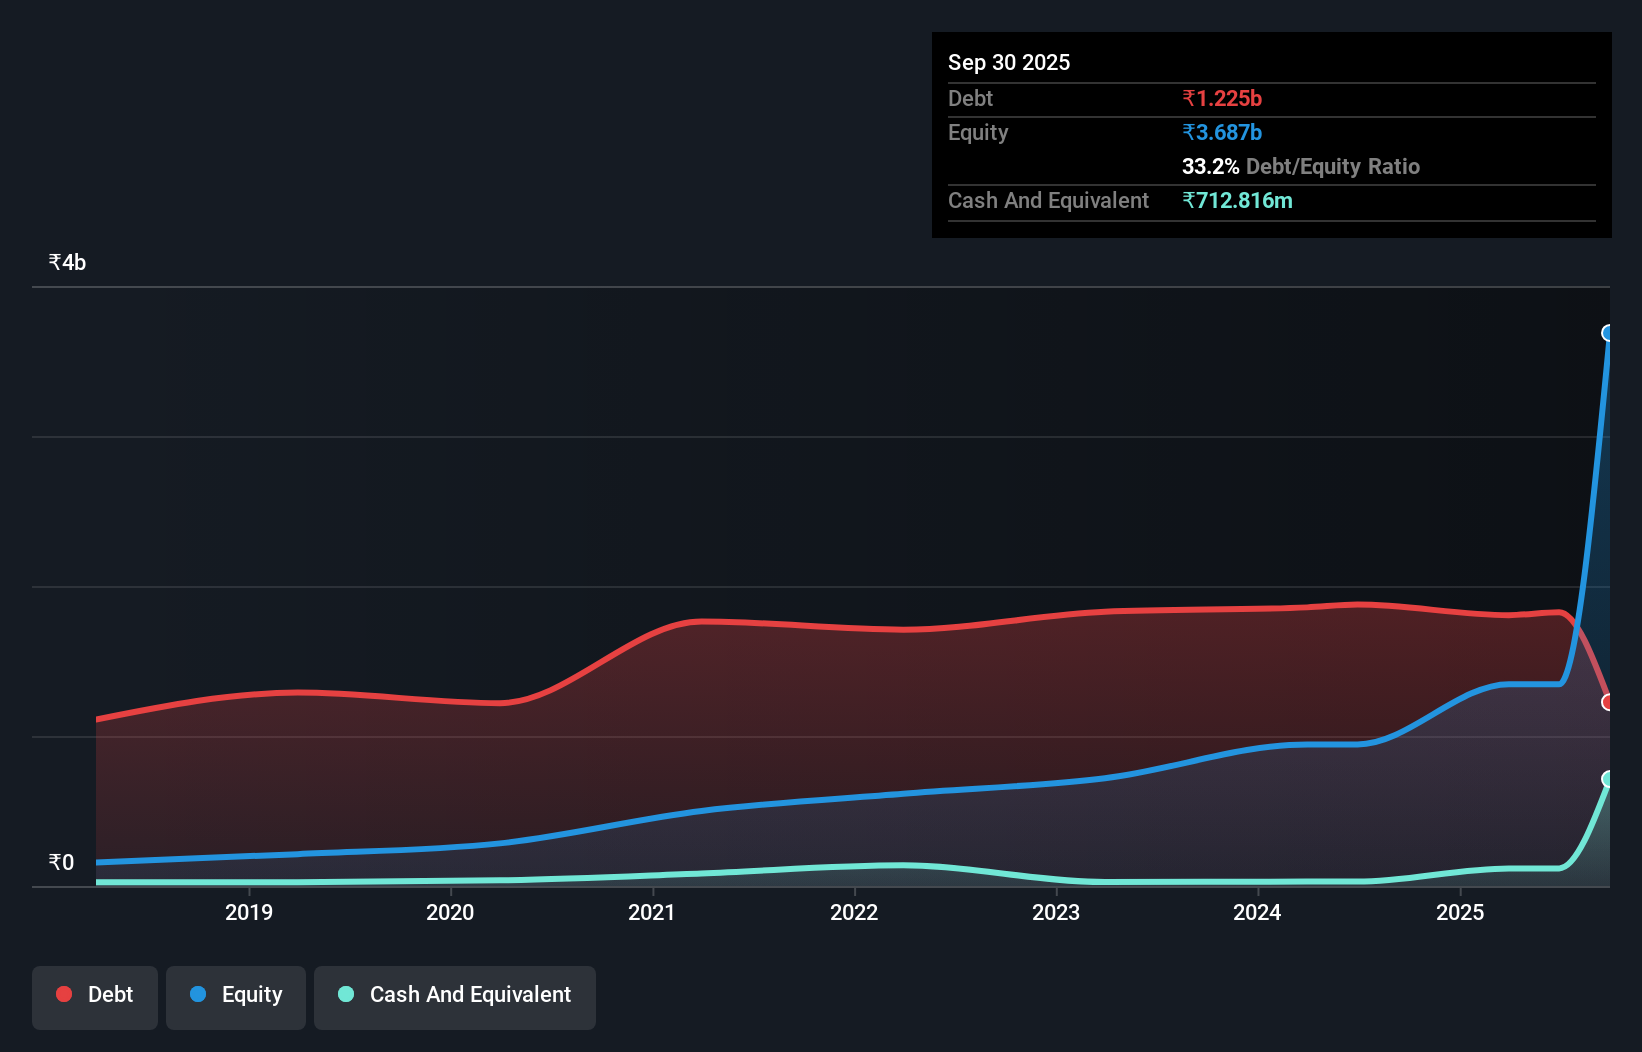
Task: Select the Debt endpoint marker on the chart
Action: tap(1608, 703)
